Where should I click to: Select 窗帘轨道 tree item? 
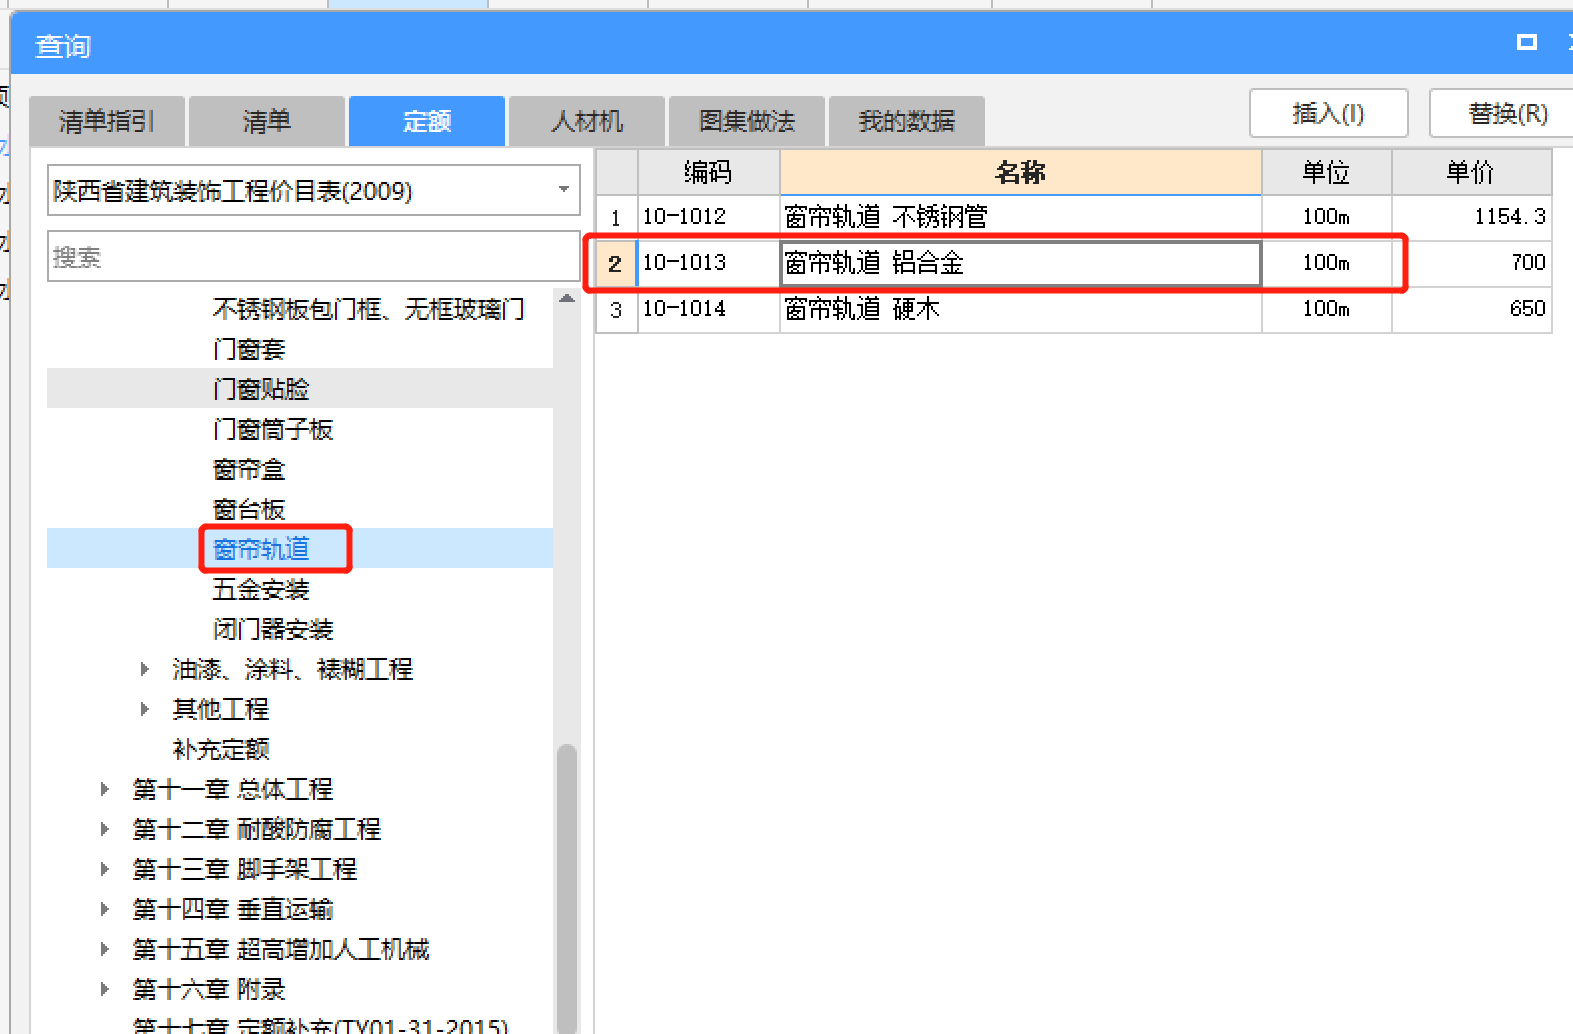[x=261, y=549]
